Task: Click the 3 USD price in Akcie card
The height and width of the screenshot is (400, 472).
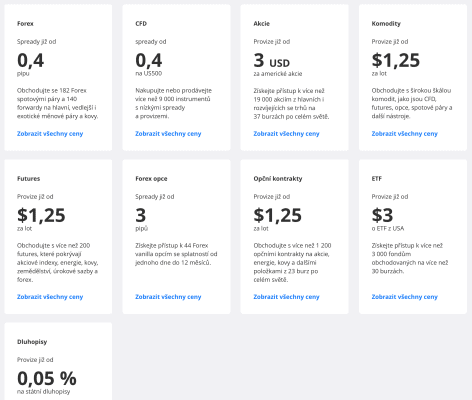Action: click(272, 61)
